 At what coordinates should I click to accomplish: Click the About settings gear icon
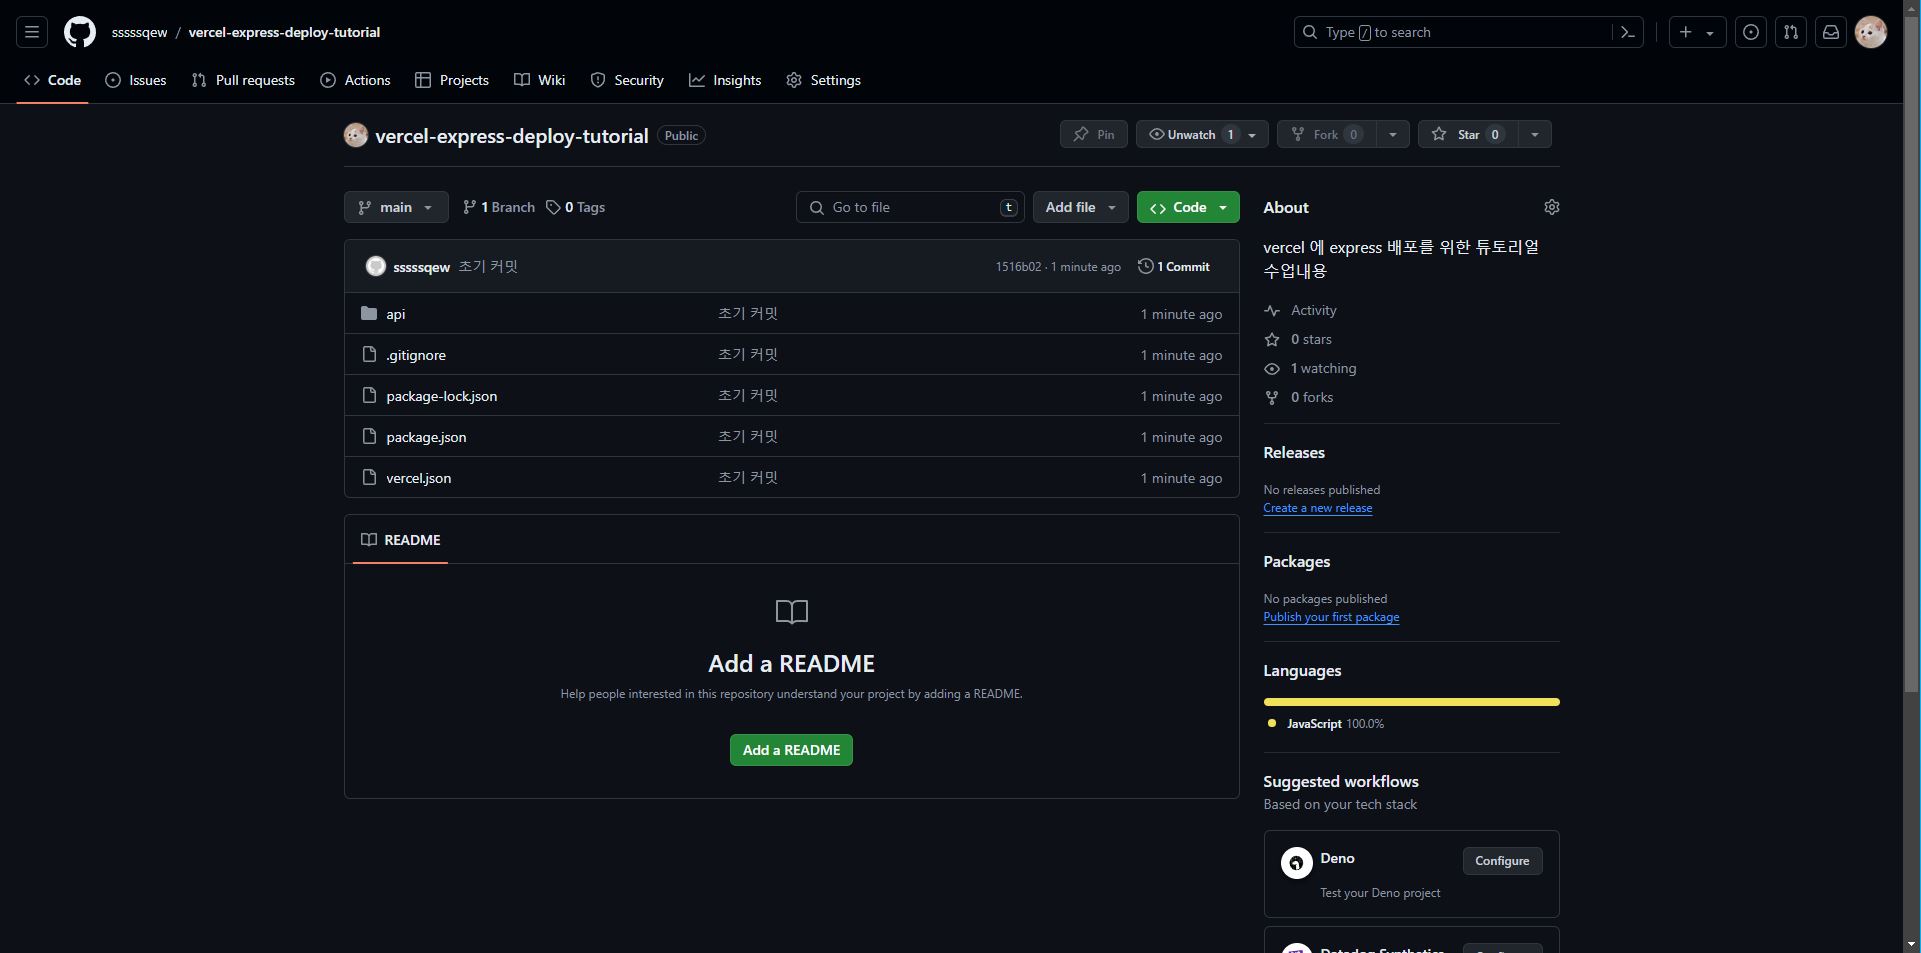(1552, 207)
